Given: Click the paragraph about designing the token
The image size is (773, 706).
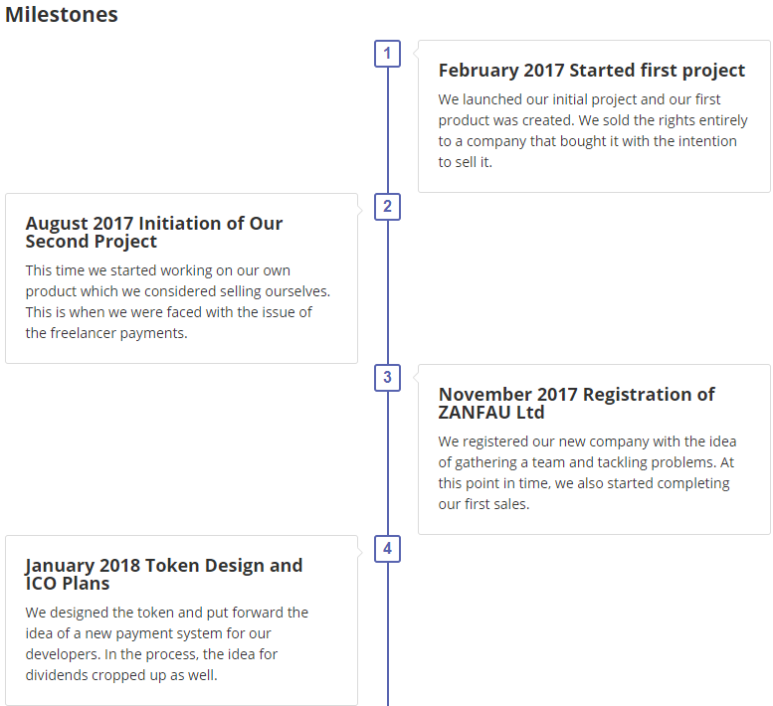Looking at the screenshot, I should (x=167, y=644).
